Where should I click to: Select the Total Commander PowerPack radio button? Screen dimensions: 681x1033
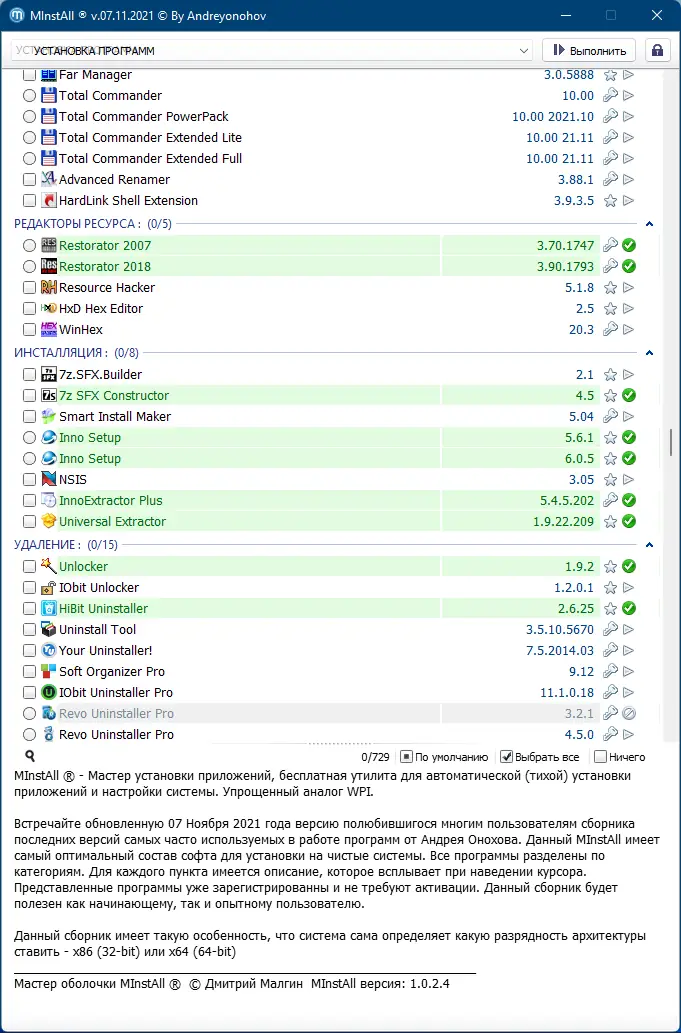tap(30, 117)
